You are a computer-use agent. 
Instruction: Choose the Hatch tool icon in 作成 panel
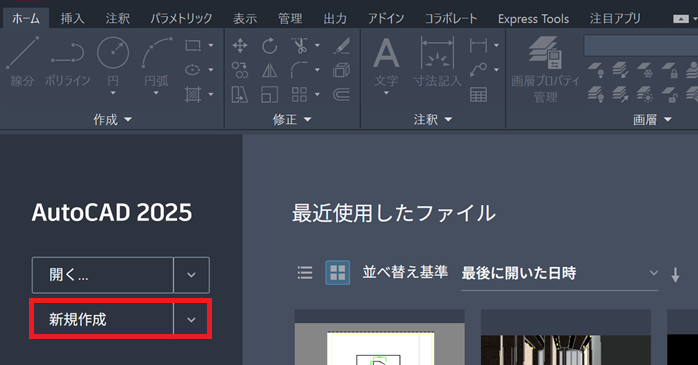193,94
